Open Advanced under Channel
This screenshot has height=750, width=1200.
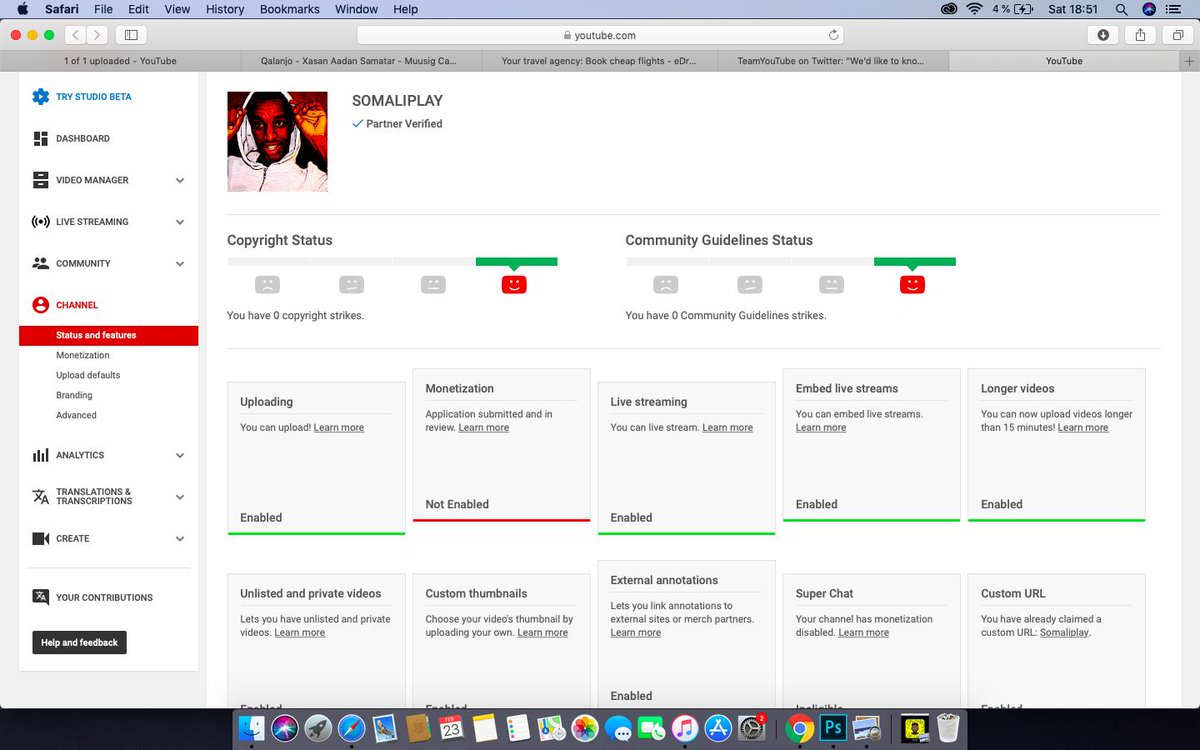pyautogui.click(x=76, y=415)
